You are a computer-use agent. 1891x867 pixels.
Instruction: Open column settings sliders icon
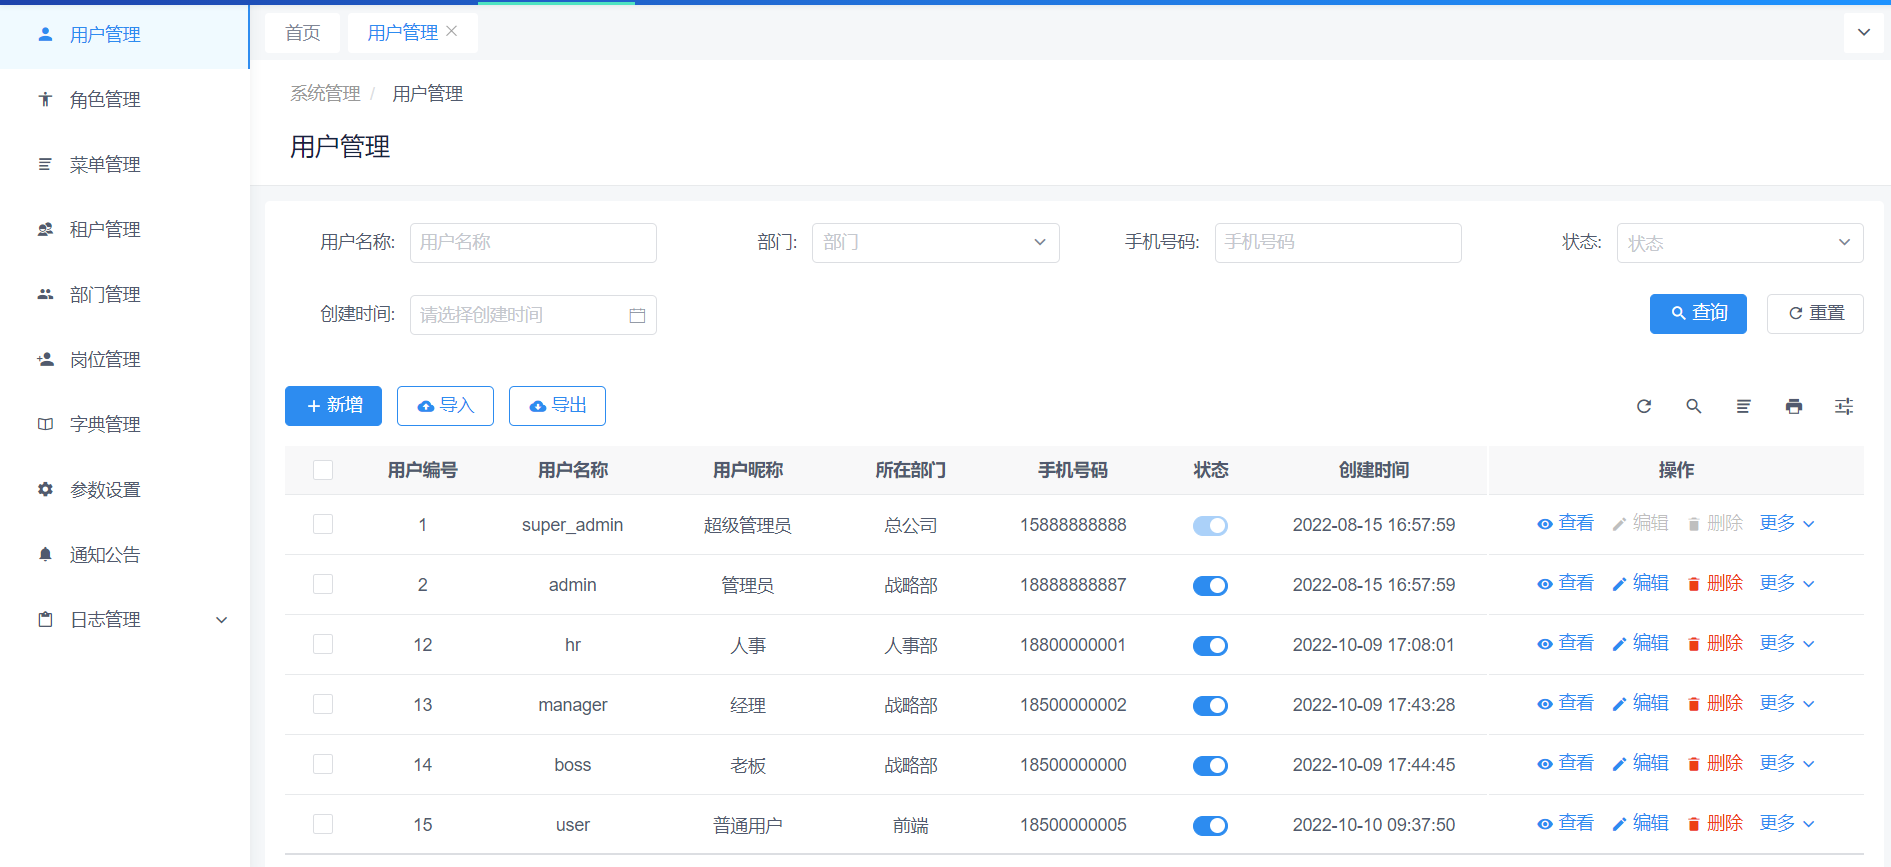(x=1844, y=406)
